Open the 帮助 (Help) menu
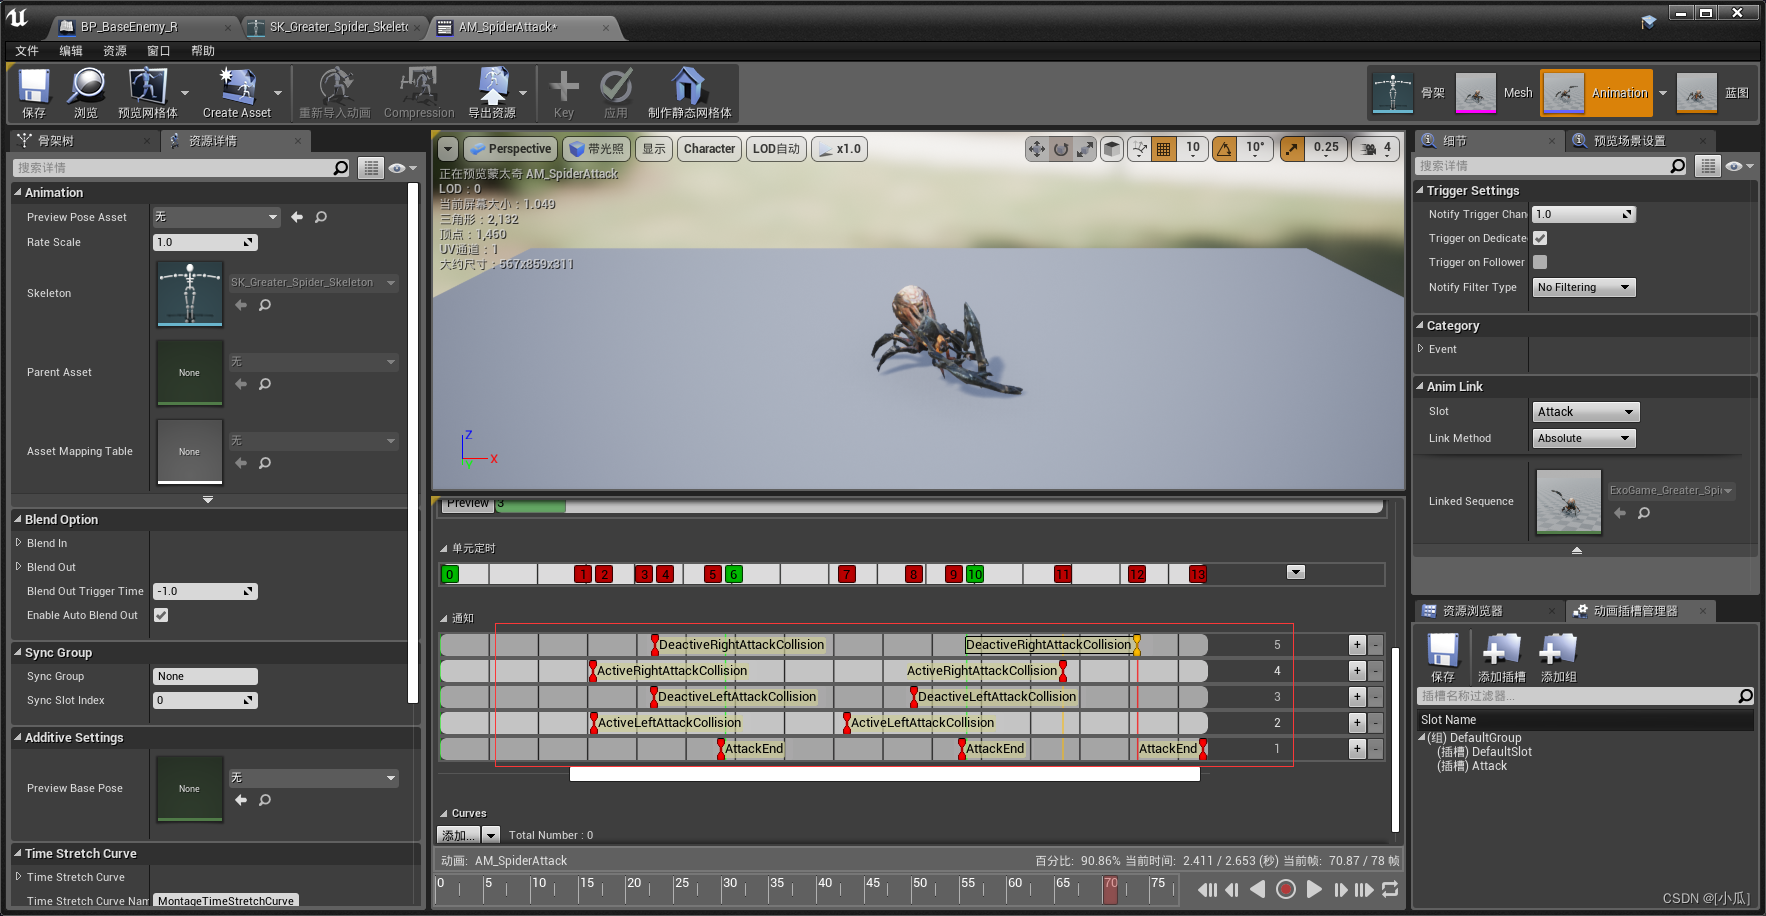The image size is (1766, 916). pyautogui.click(x=203, y=51)
